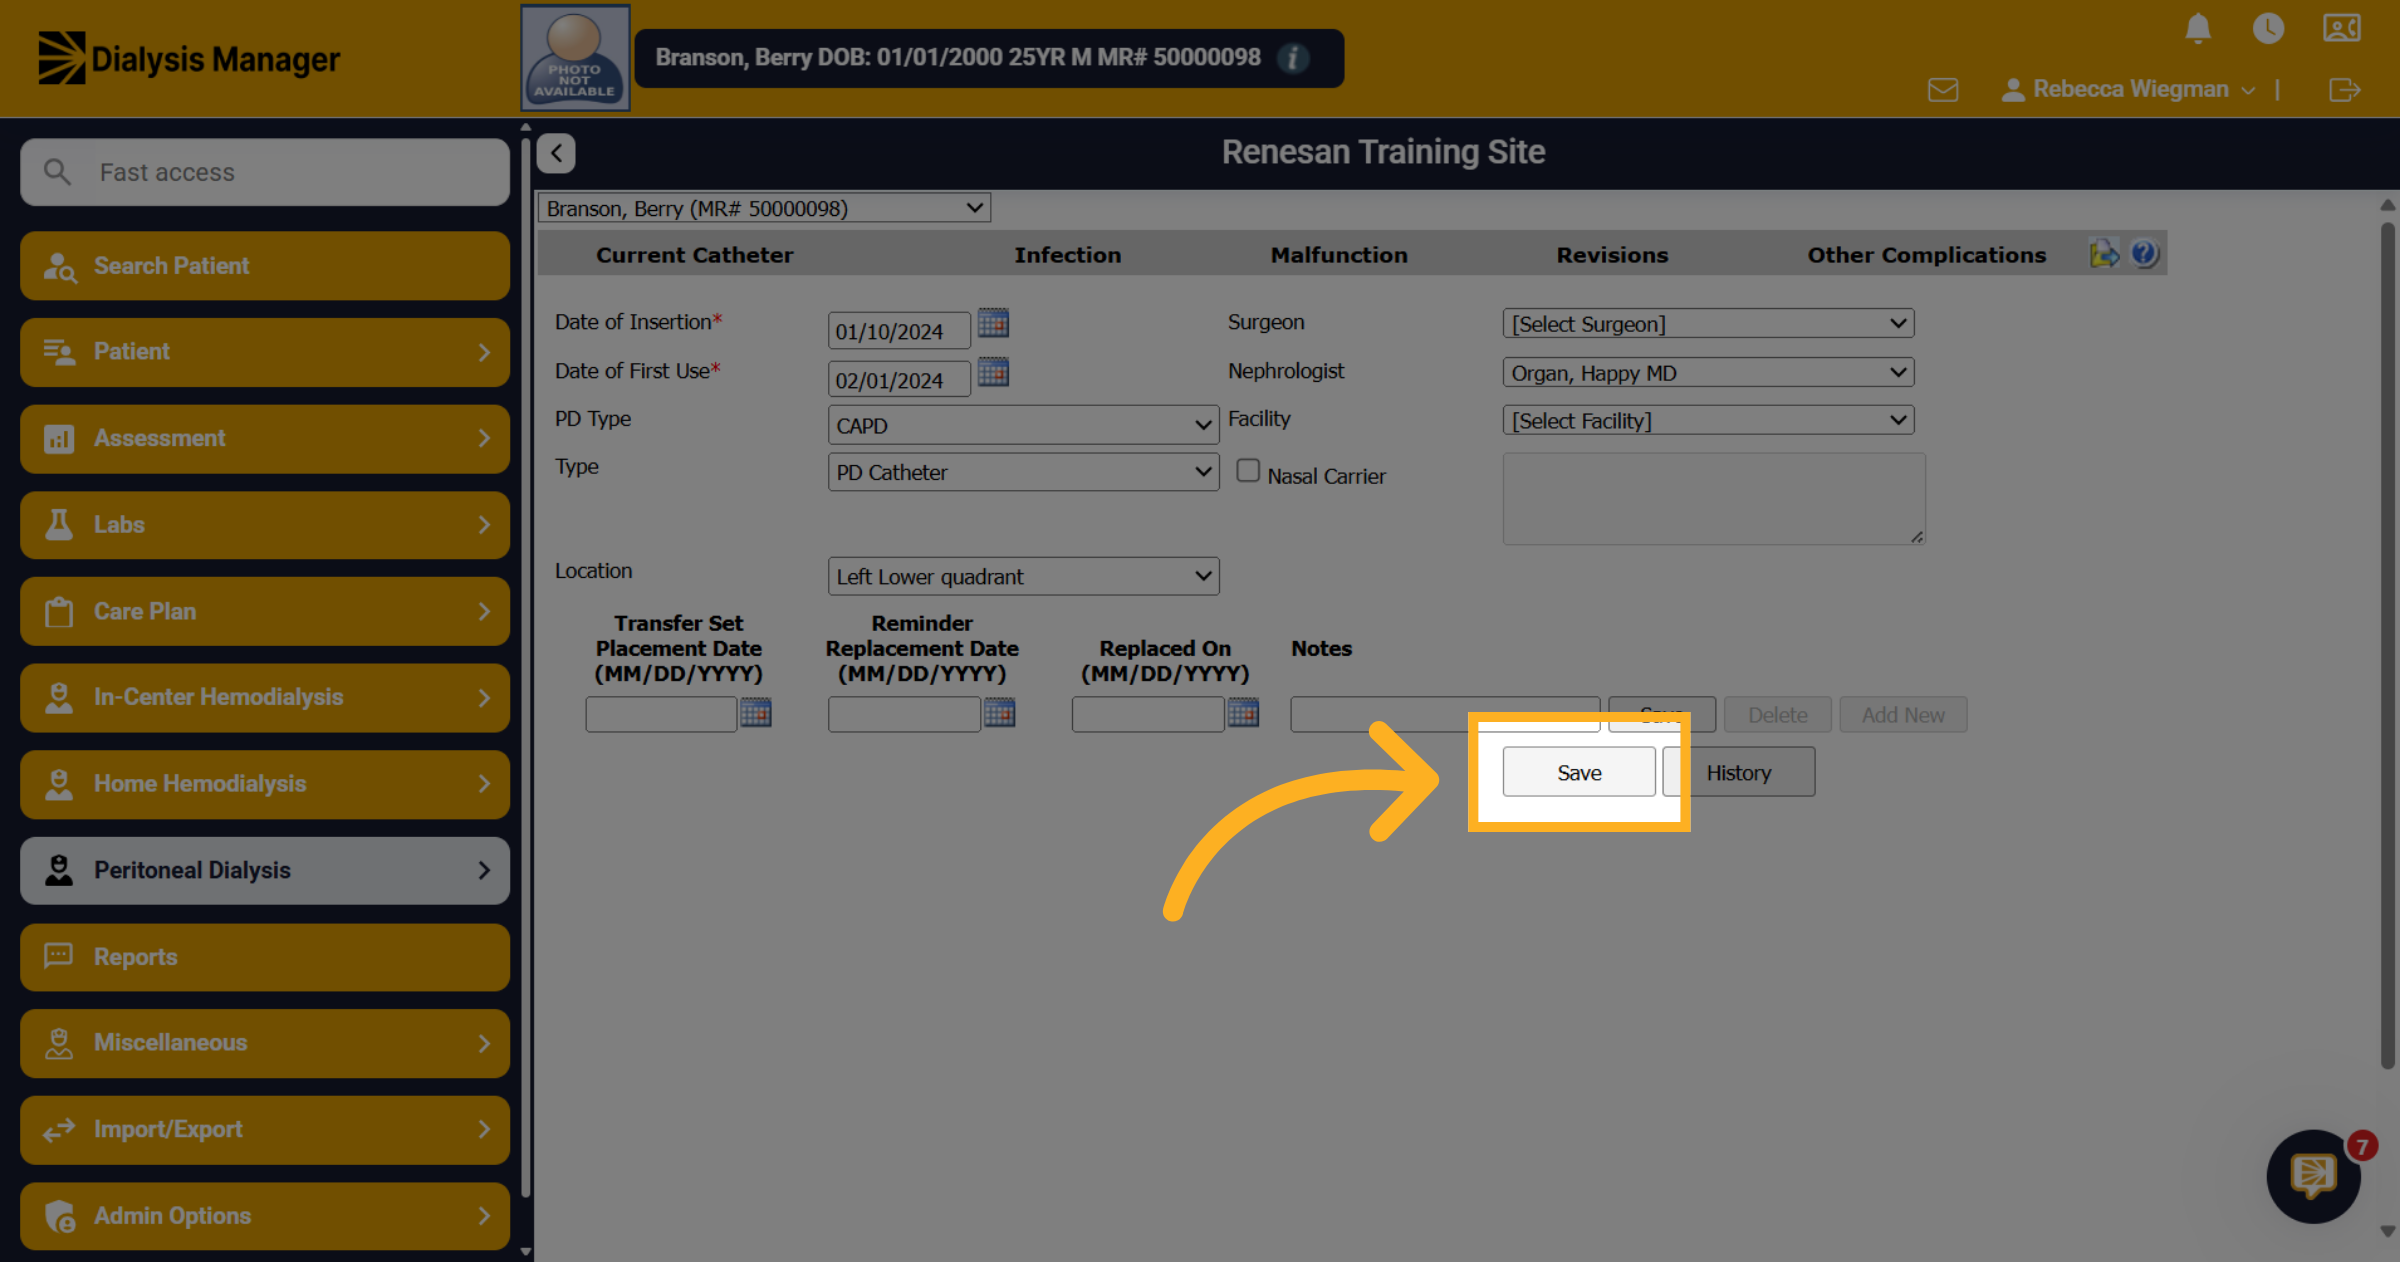This screenshot has width=2400, height=1262.
Task: Open calendar picker for Date of Insertion
Action: (993, 323)
